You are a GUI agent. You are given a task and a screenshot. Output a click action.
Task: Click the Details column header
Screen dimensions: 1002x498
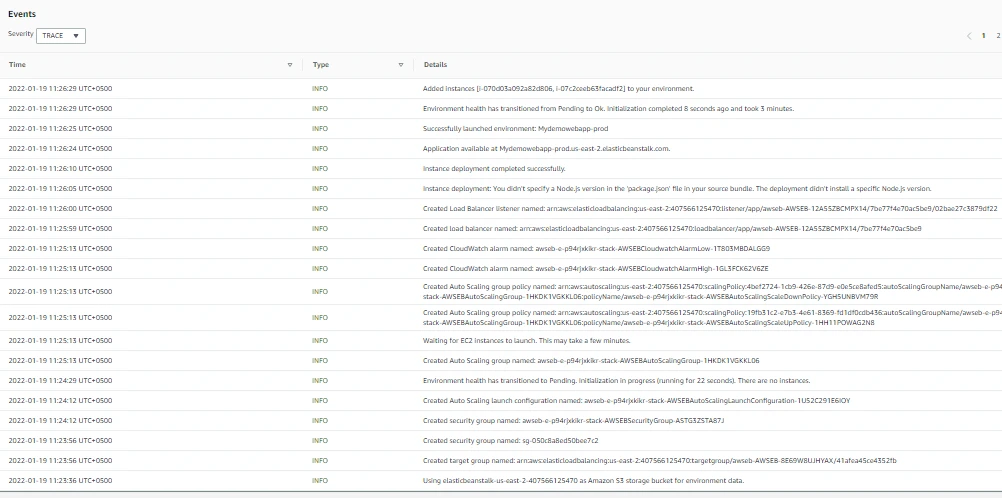click(435, 65)
